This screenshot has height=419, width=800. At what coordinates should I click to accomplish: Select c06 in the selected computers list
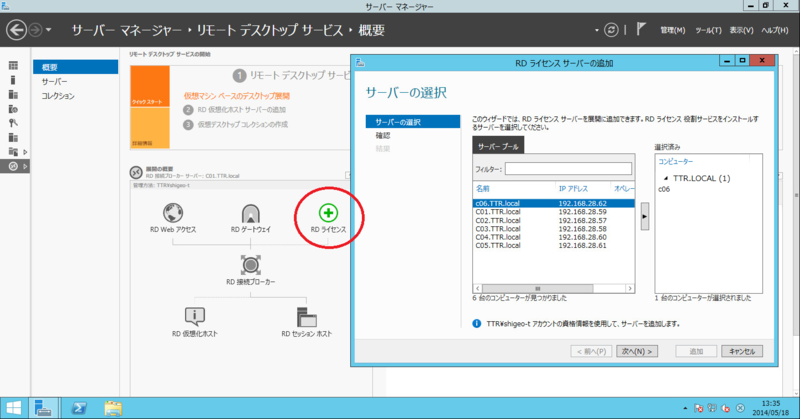(664, 189)
